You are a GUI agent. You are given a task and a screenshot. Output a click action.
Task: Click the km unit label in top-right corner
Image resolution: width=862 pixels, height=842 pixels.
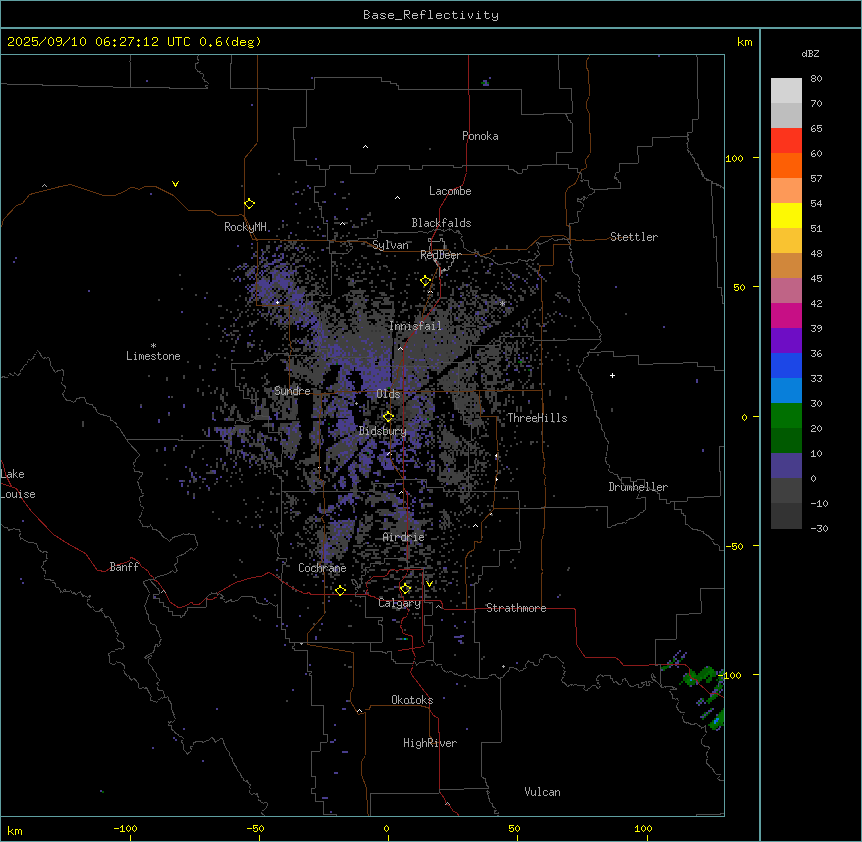(744, 42)
